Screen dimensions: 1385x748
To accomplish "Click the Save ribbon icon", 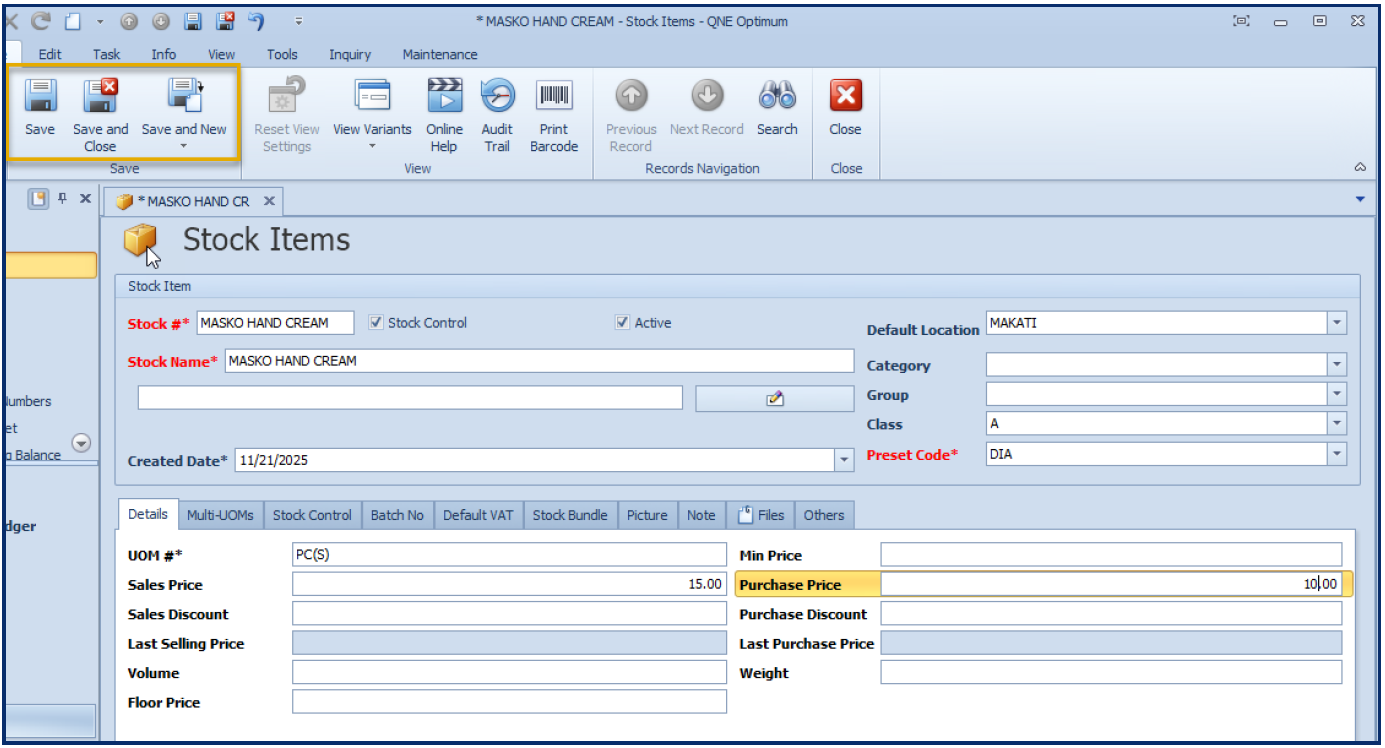I will pyautogui.click(x=40, y=96).
